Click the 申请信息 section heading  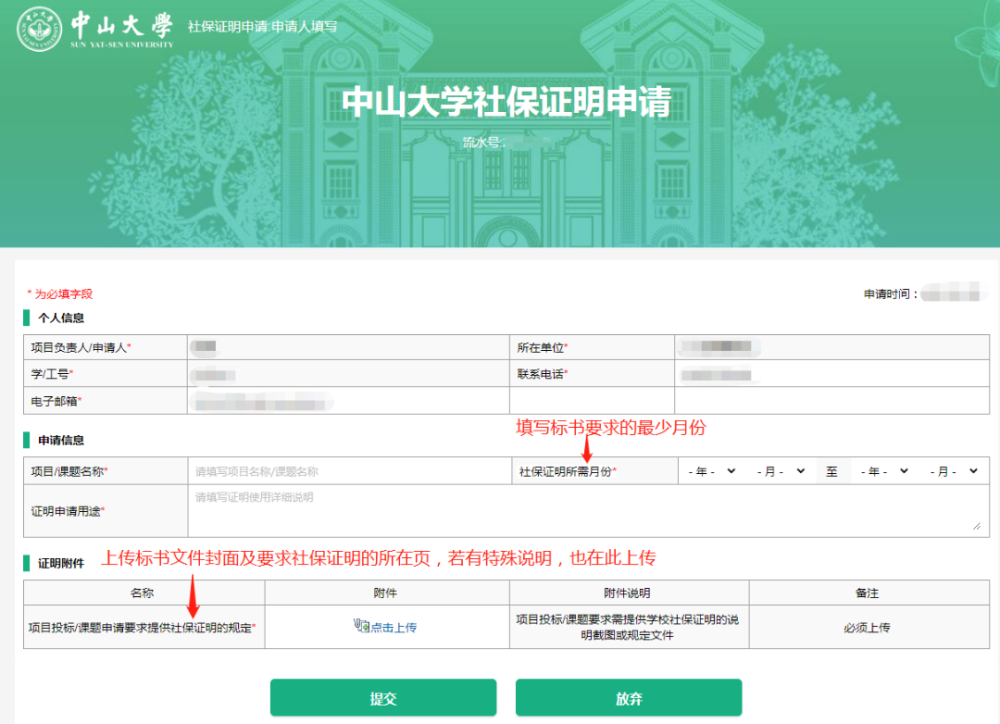point(61,440)
